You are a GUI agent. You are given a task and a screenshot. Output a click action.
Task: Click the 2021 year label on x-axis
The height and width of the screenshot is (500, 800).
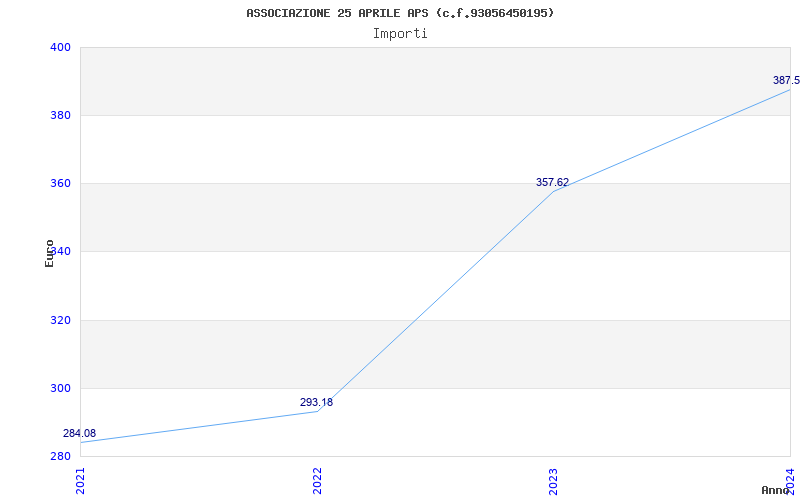[x=81, y=480]
